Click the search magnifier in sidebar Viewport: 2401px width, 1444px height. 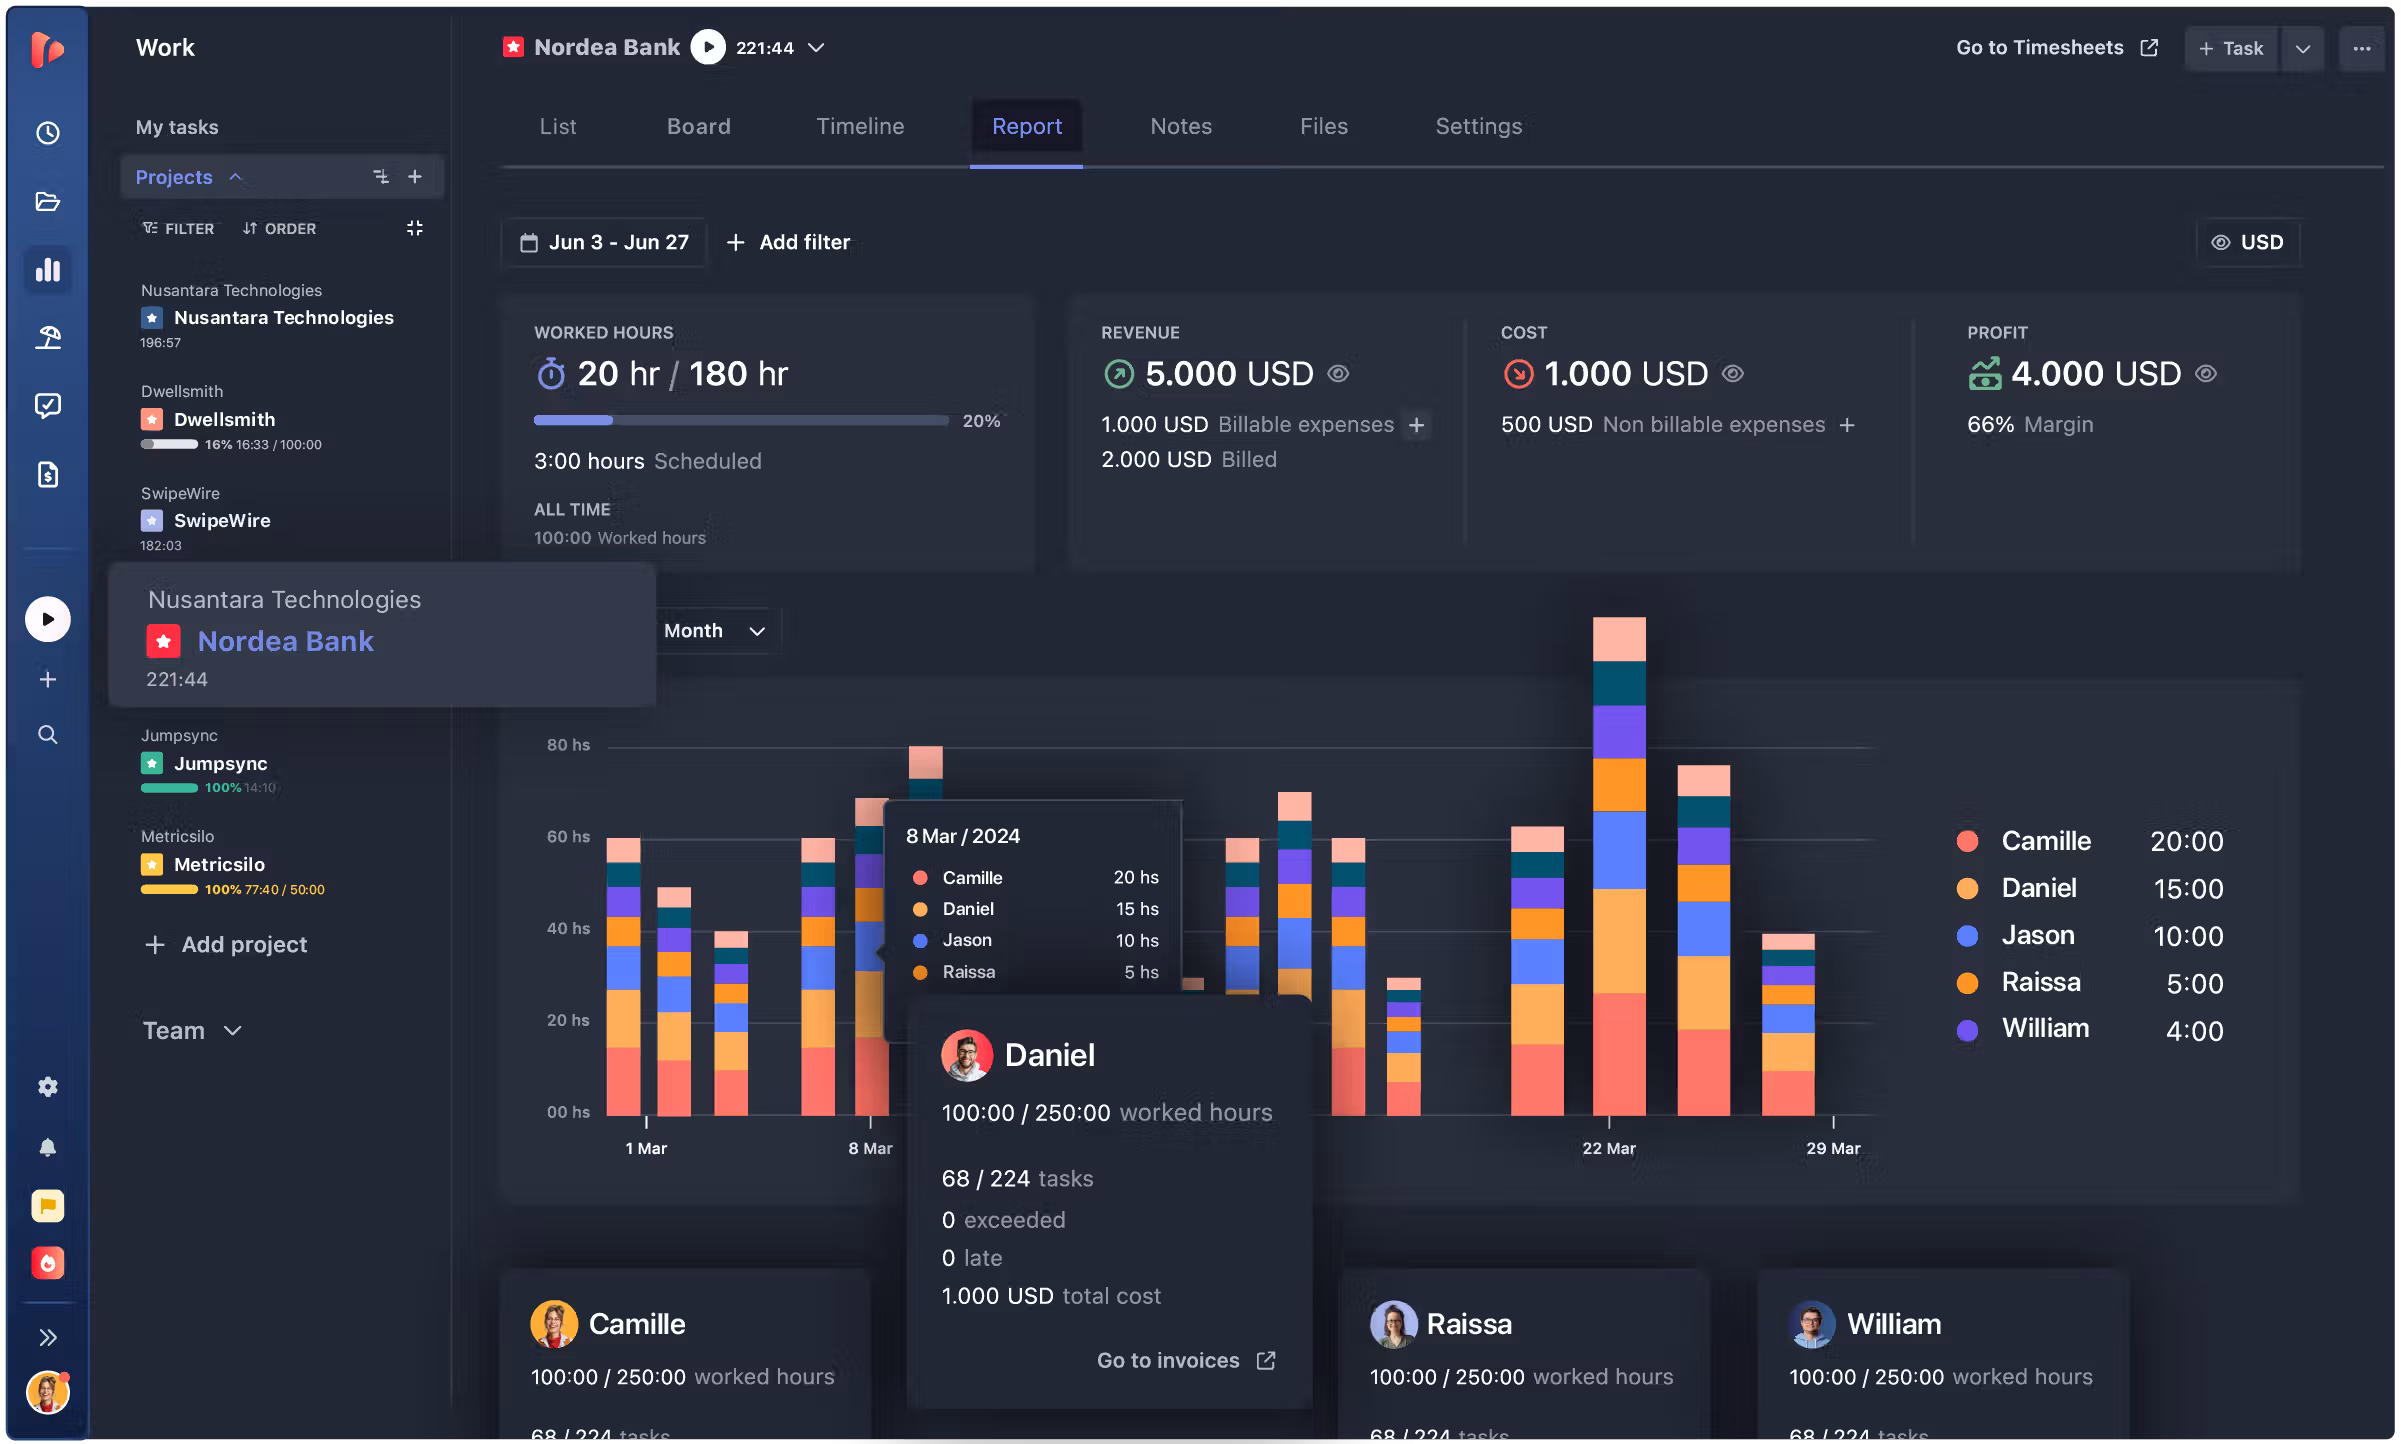click(47, 735)
